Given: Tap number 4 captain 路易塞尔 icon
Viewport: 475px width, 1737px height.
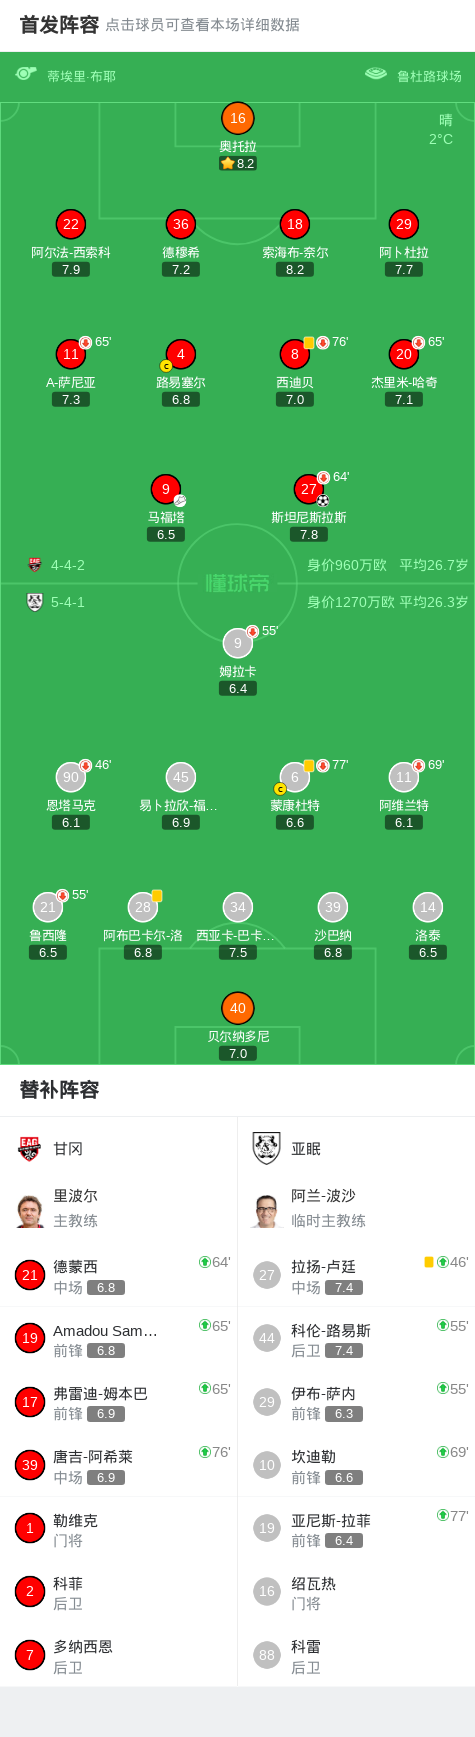Looking at the screenshot, I should [180, 354].
